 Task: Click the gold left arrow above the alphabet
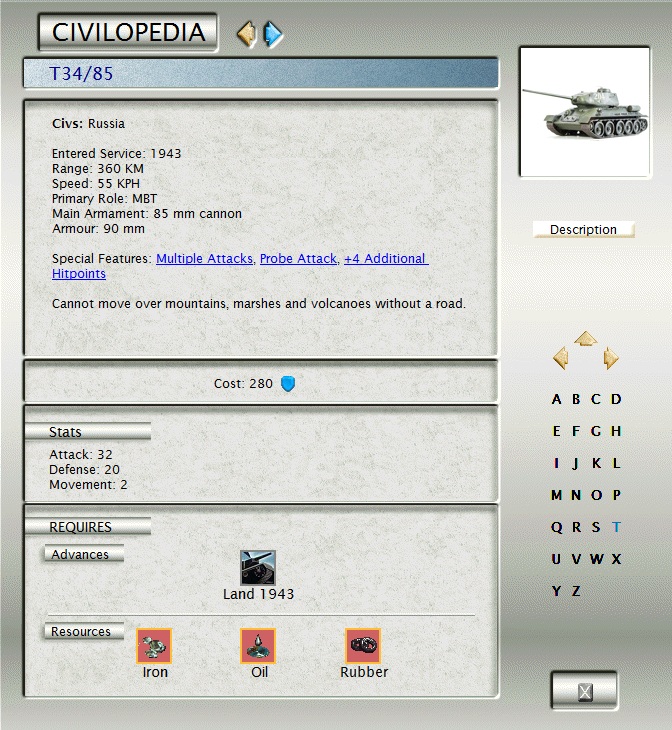561,358
